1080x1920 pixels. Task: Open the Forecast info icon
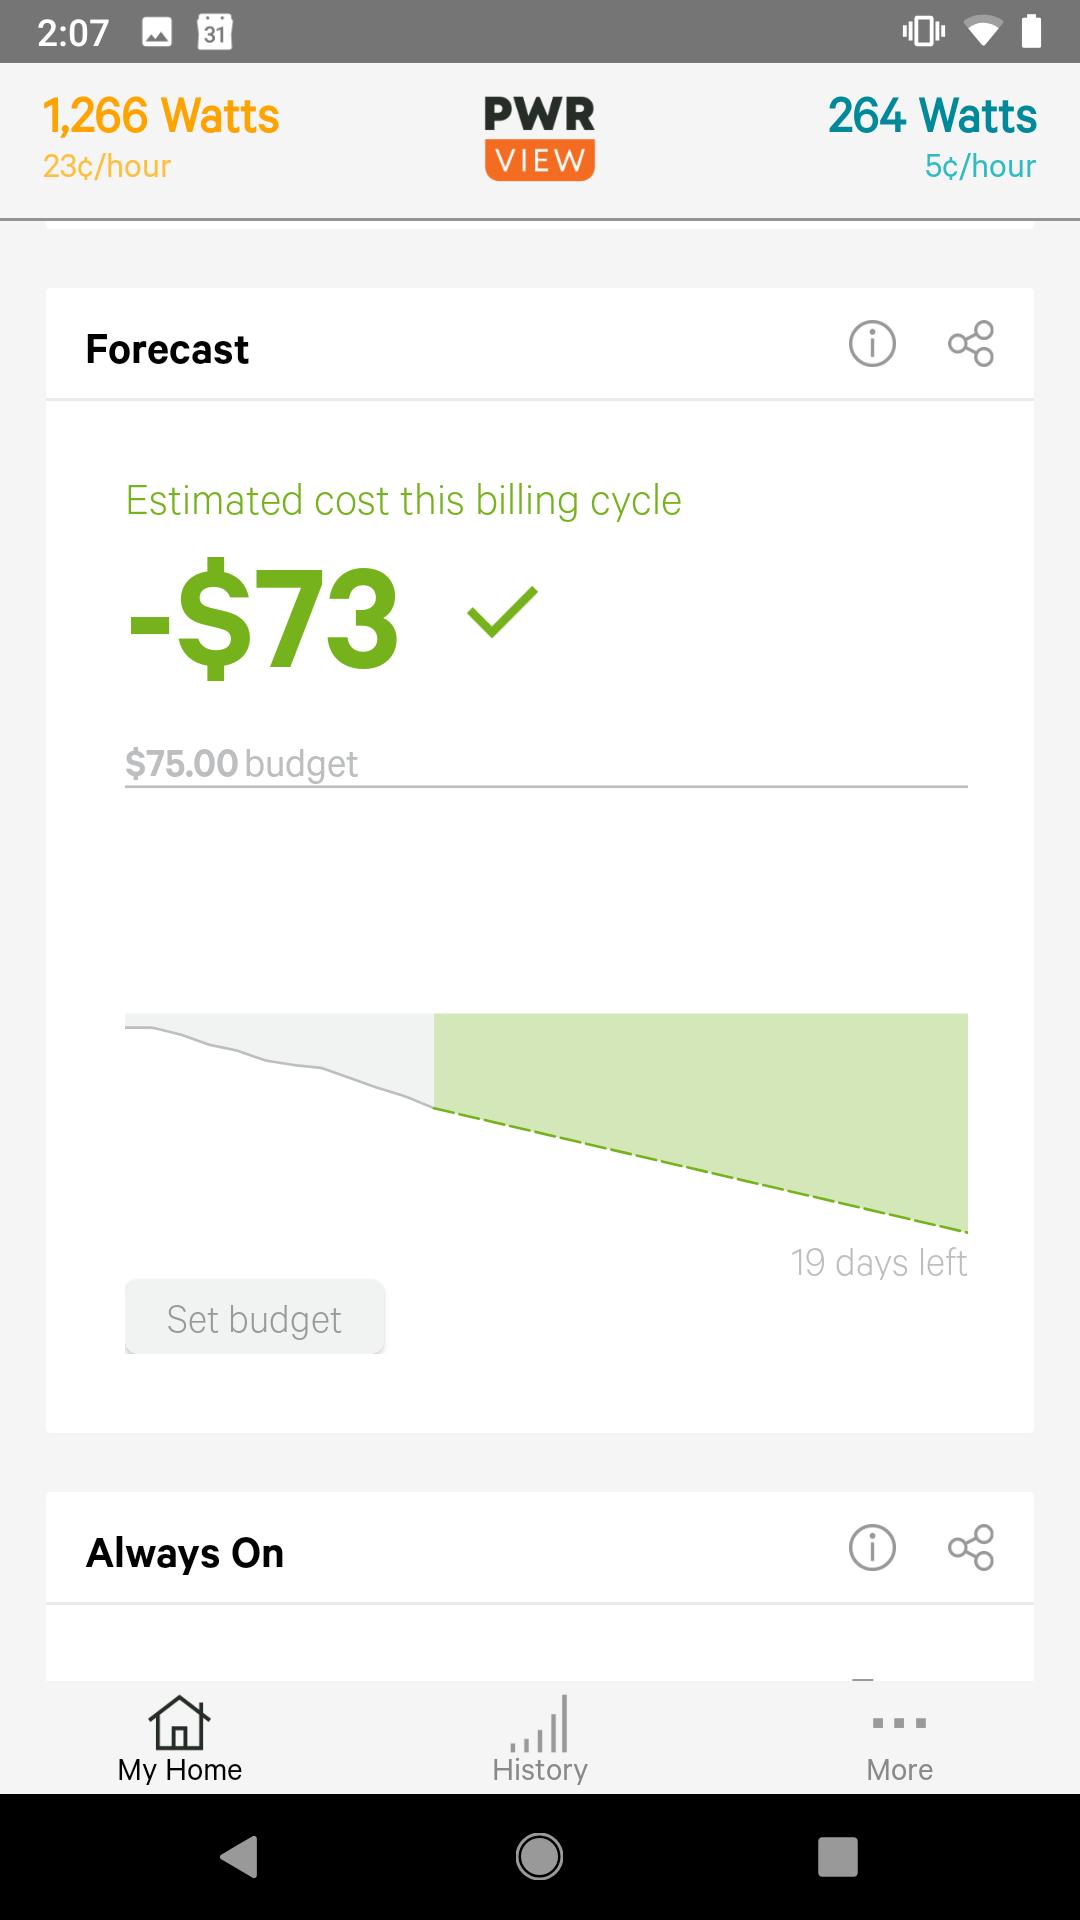point(872,345)
